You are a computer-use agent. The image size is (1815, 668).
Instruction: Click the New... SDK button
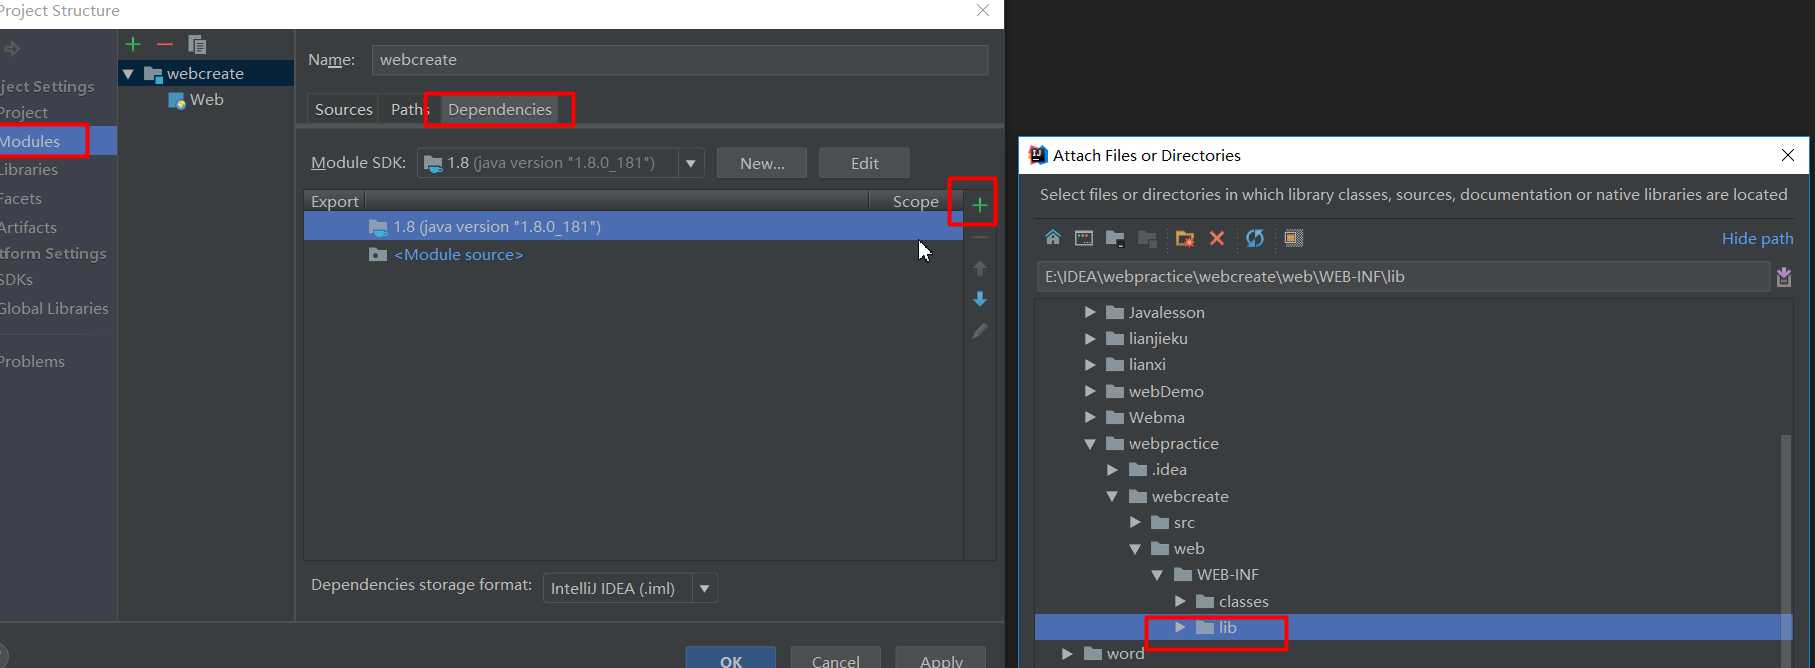coord(762,163)
